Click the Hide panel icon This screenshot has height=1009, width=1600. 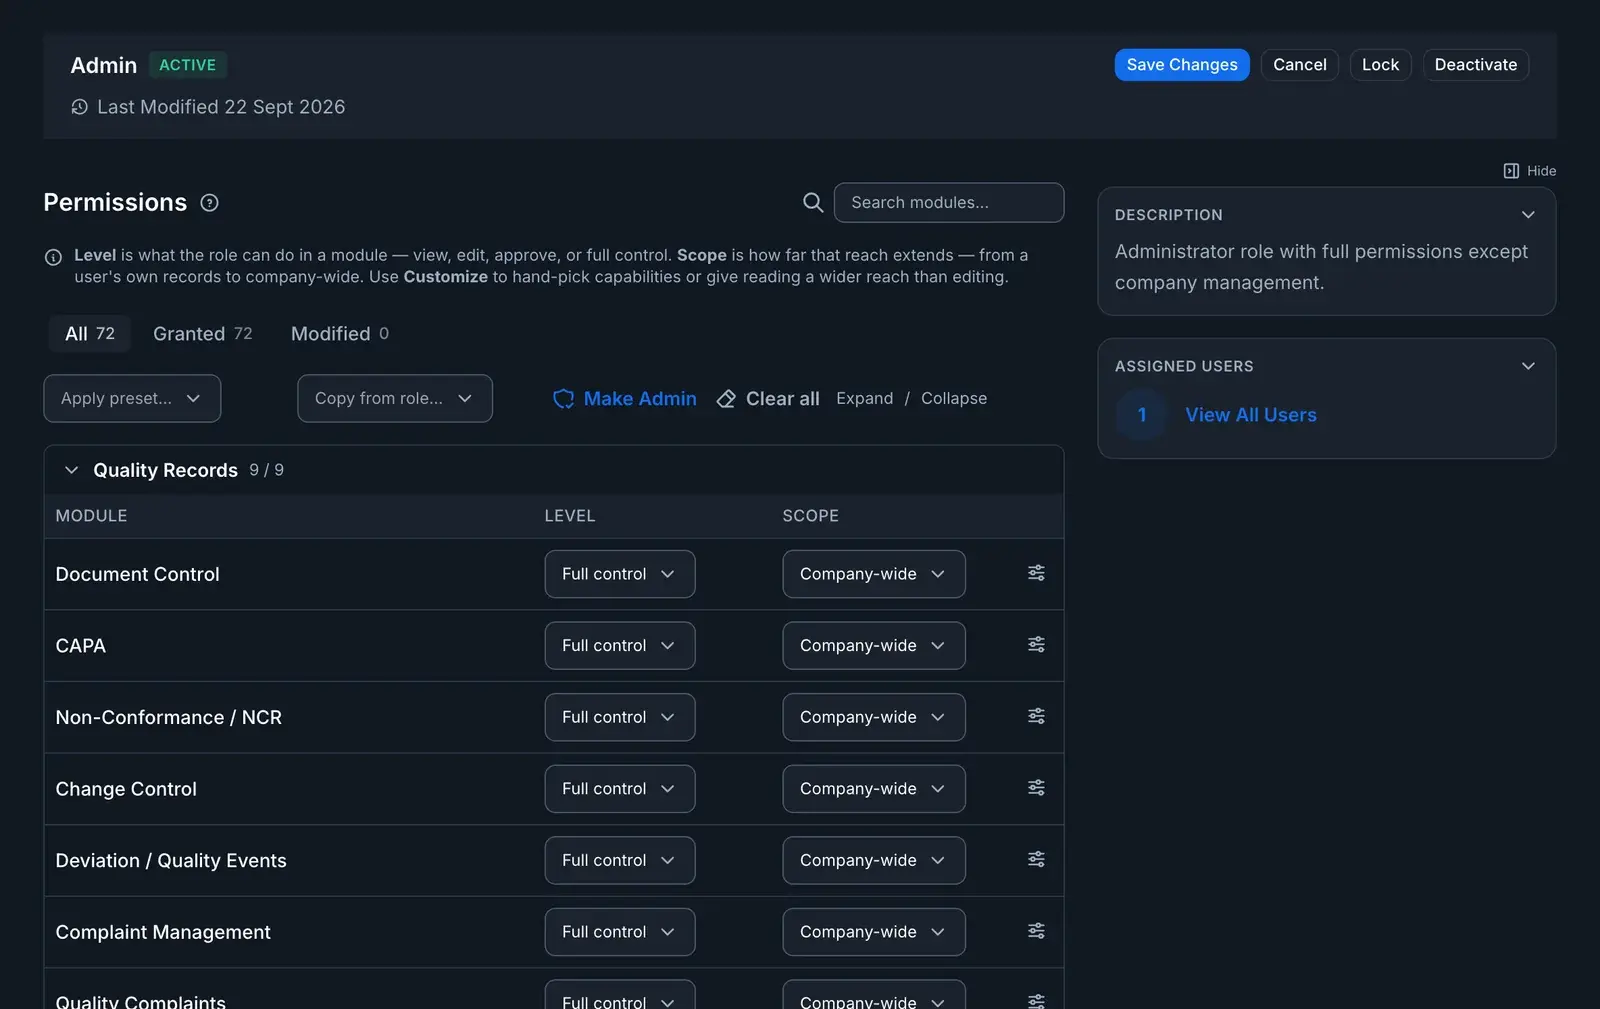[x=1511, y=171]
